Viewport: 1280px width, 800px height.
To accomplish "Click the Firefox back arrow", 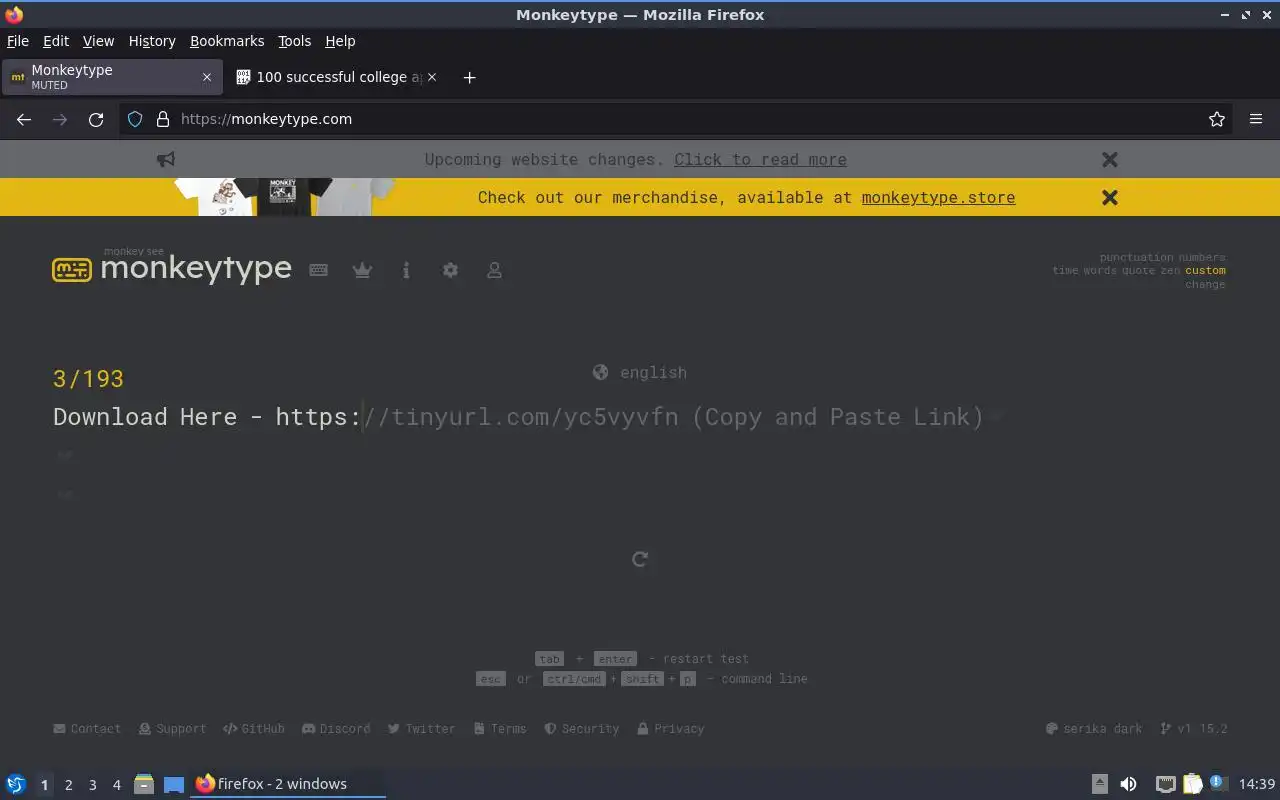I will [24, 119].
